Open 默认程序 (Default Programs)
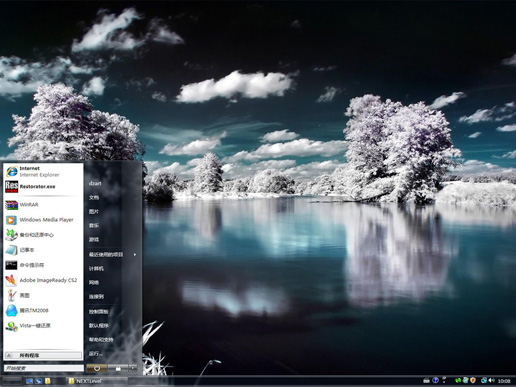Viewport: 516px width, 387px height. (x=113, y=326)
